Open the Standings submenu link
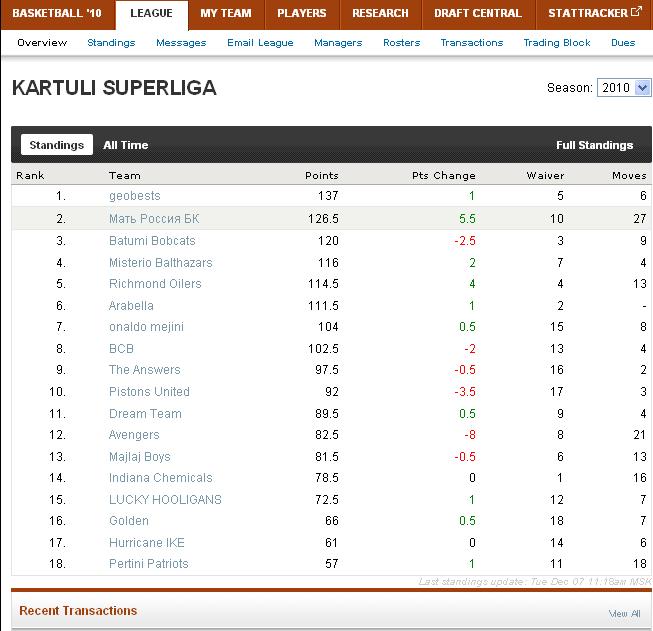The image size is (653, 631). pyautogui.click(x=111, y=43)
